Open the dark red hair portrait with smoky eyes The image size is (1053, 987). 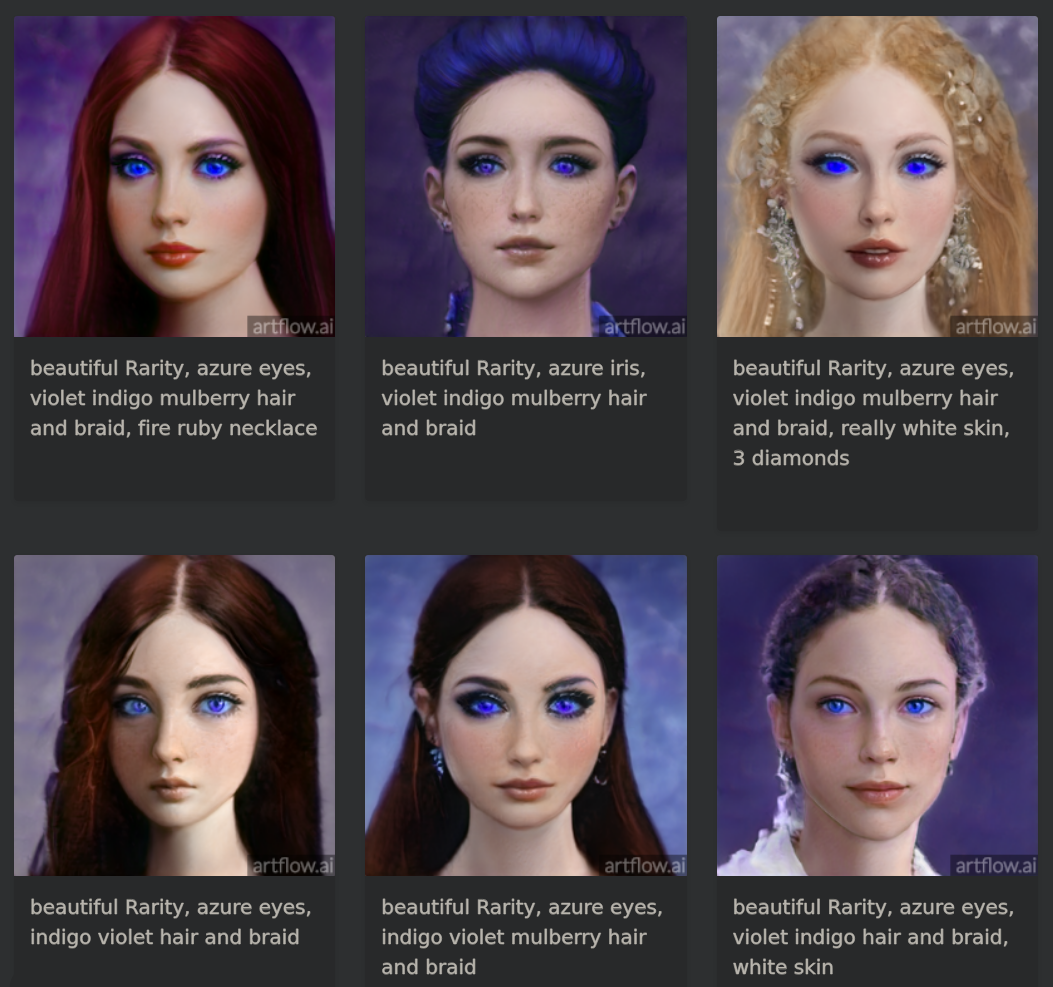coord(526,715)
